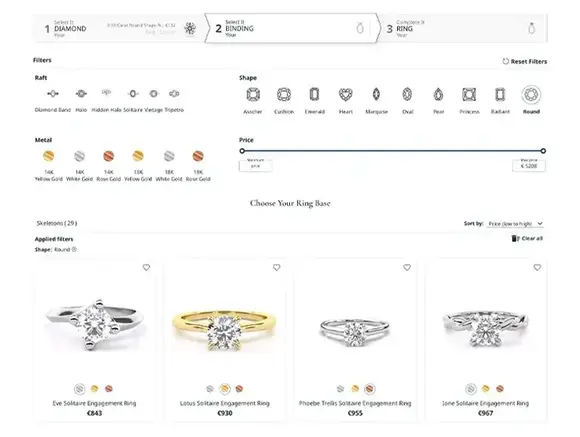
Task: Click the ring icon in step 3
Action: (532, 28)
